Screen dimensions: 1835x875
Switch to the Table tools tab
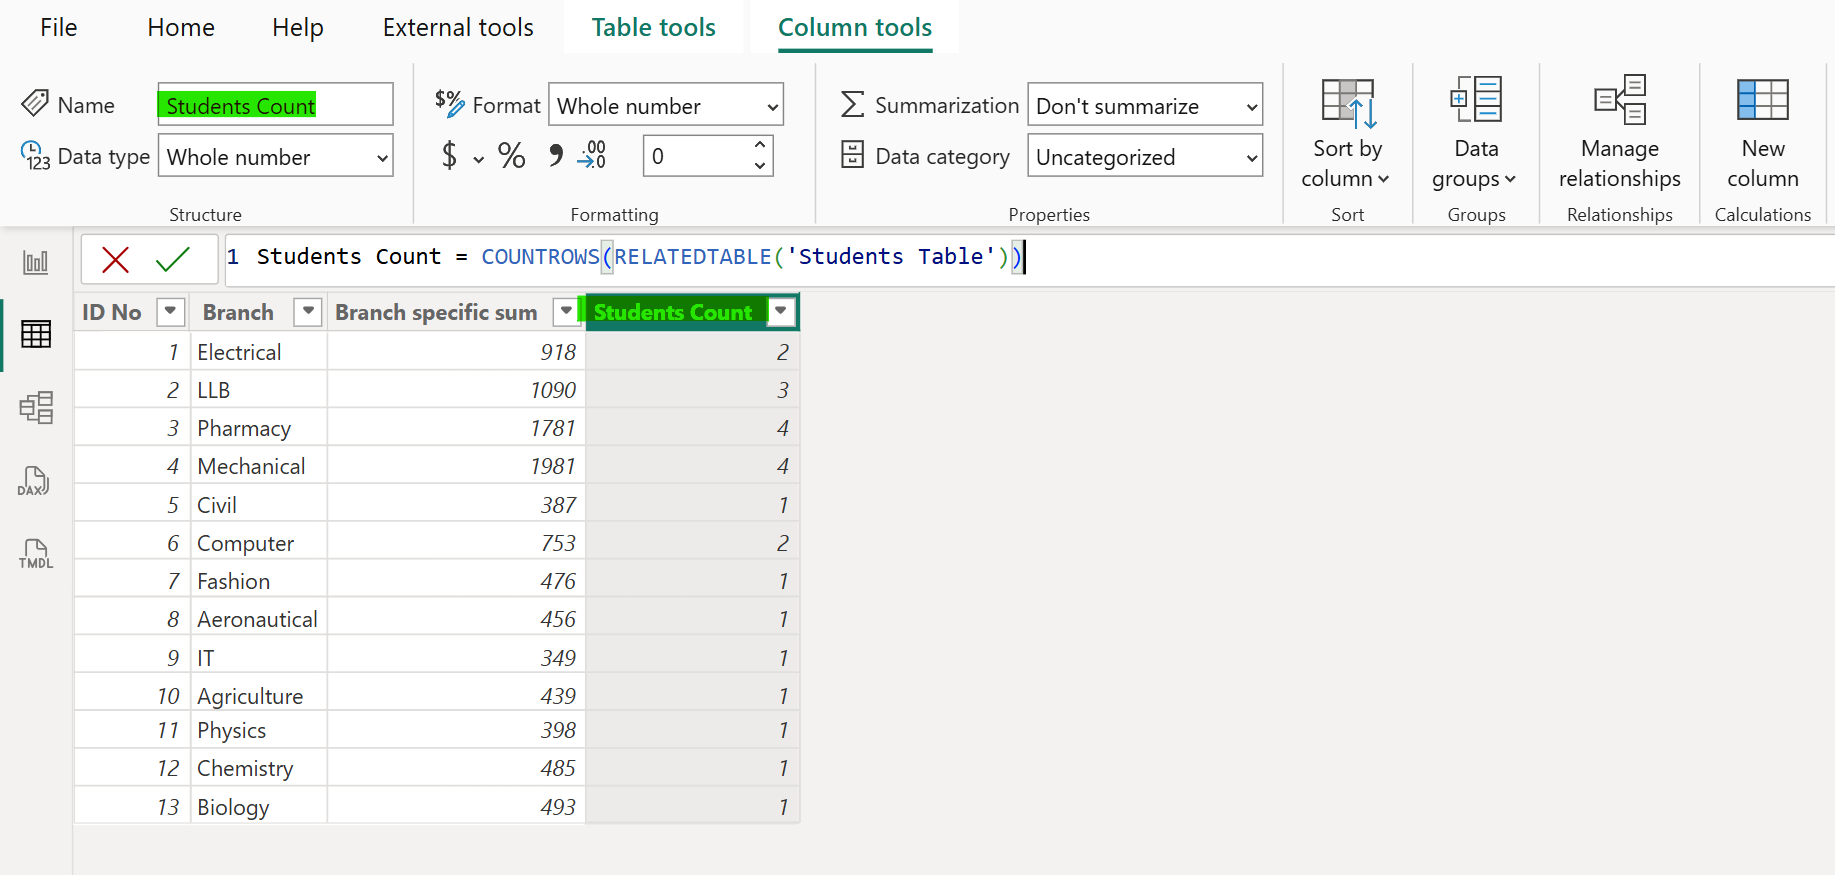pos(653,27)
